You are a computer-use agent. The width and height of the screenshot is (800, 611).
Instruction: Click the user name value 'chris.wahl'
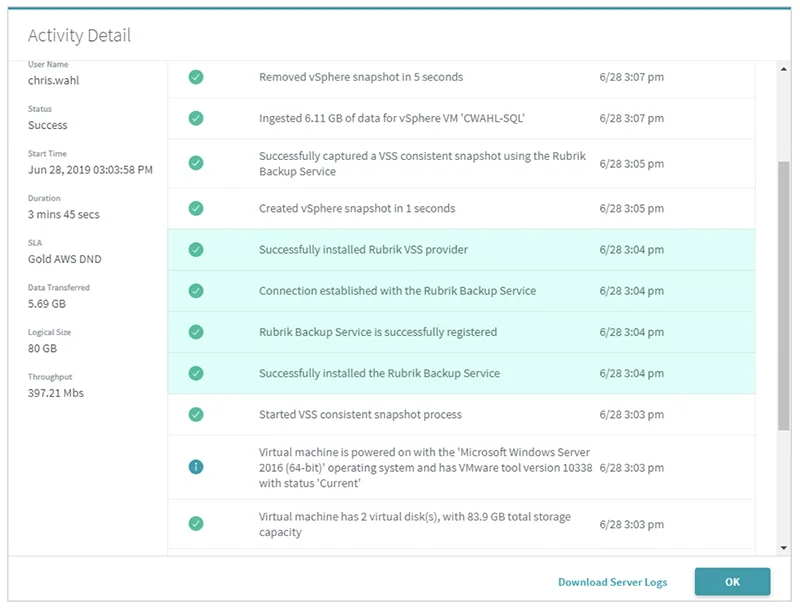pyautogui.click(x=54, y=81)
